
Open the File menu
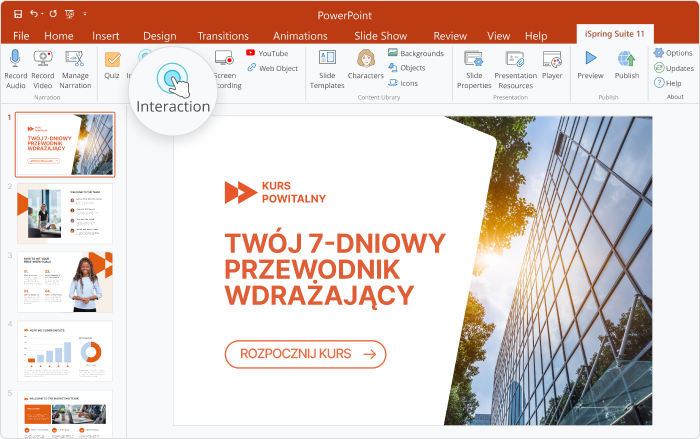(x=21, y=36)
